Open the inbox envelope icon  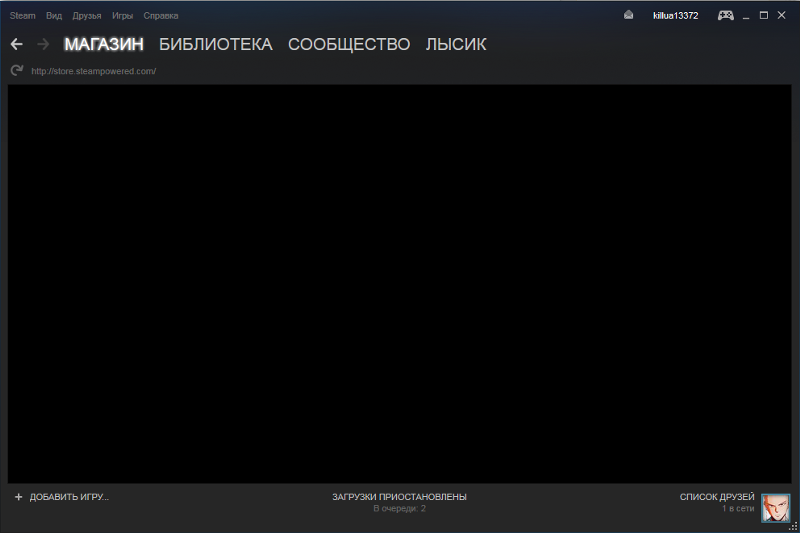pos(629,15)
